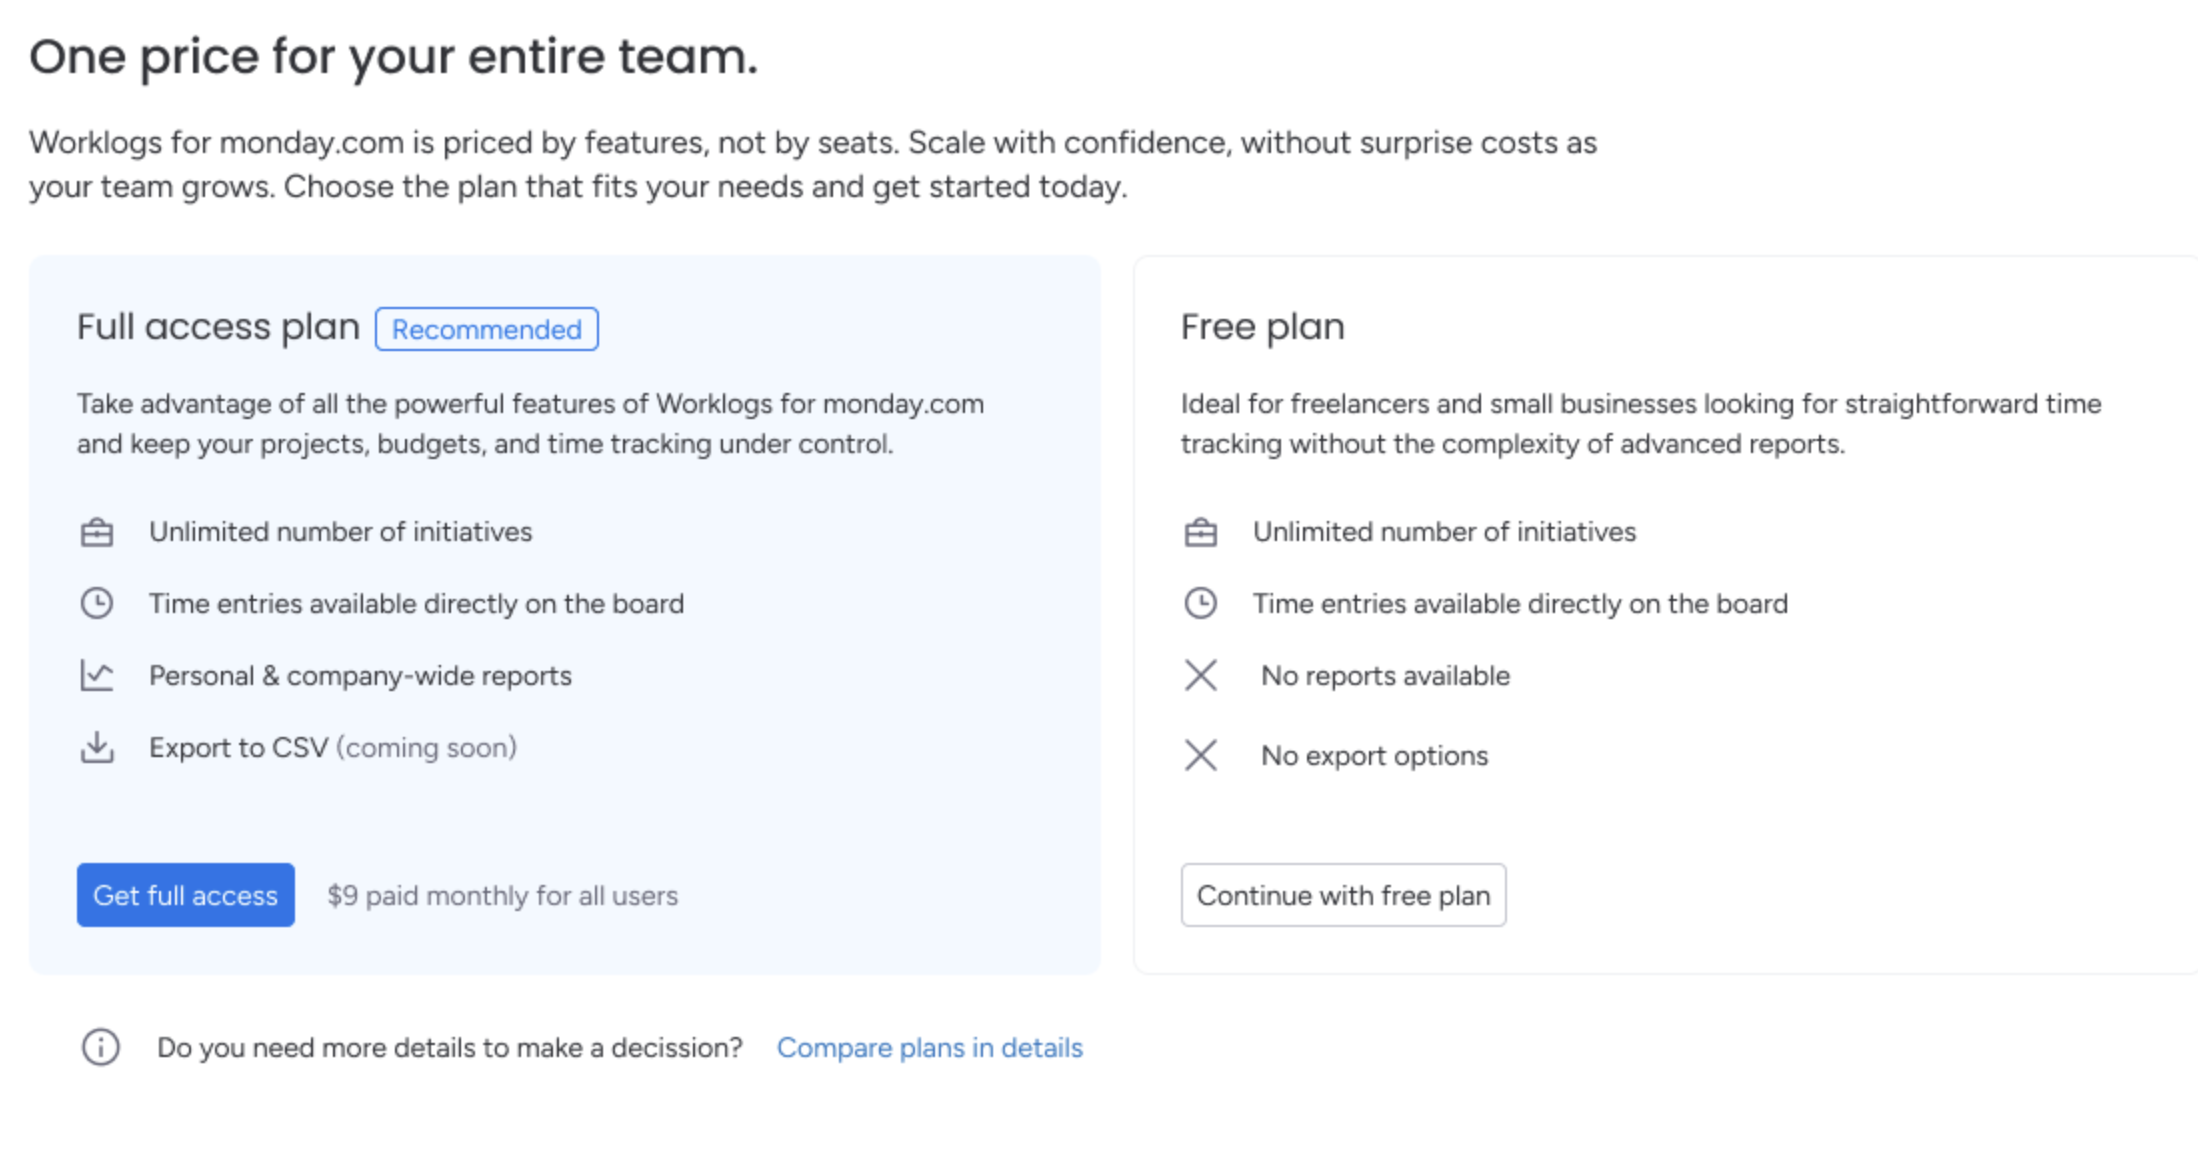Click the X icon beside No reports available
The image size is (2198, 1156).
pos(1201,675)
